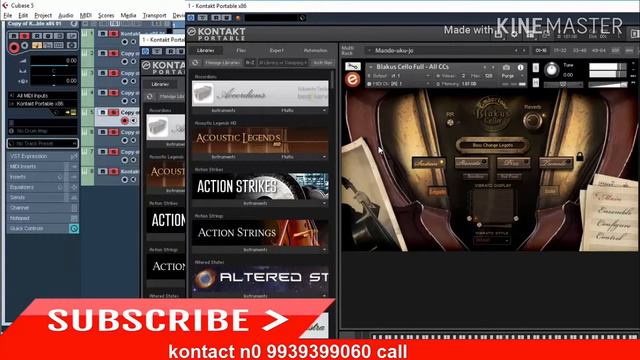Click the refresh libraries icon in Kontakt
The image size is (640, 360).
pos(196,63)
